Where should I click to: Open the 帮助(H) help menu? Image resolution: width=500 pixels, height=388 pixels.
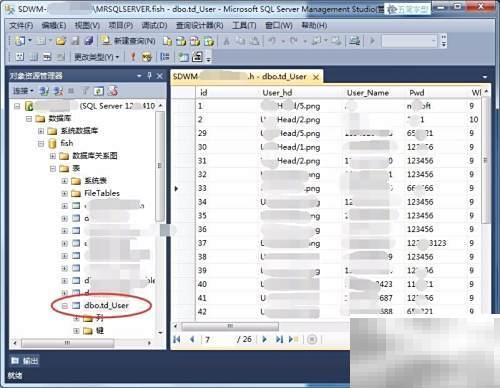[314, 25]
